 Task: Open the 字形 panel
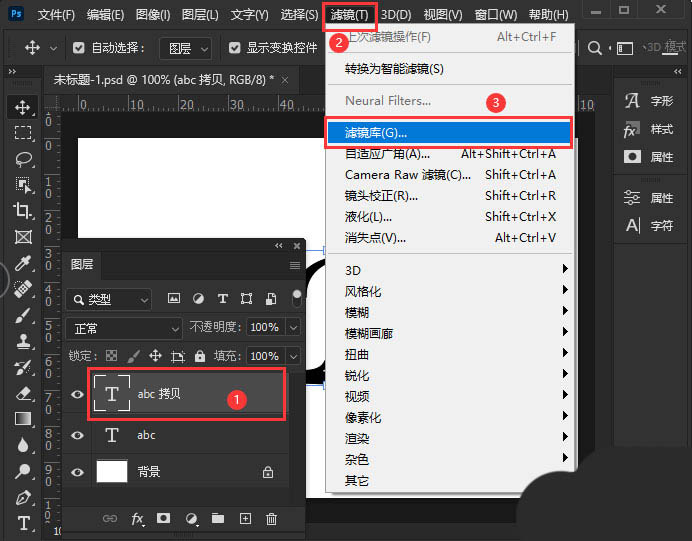649,101
